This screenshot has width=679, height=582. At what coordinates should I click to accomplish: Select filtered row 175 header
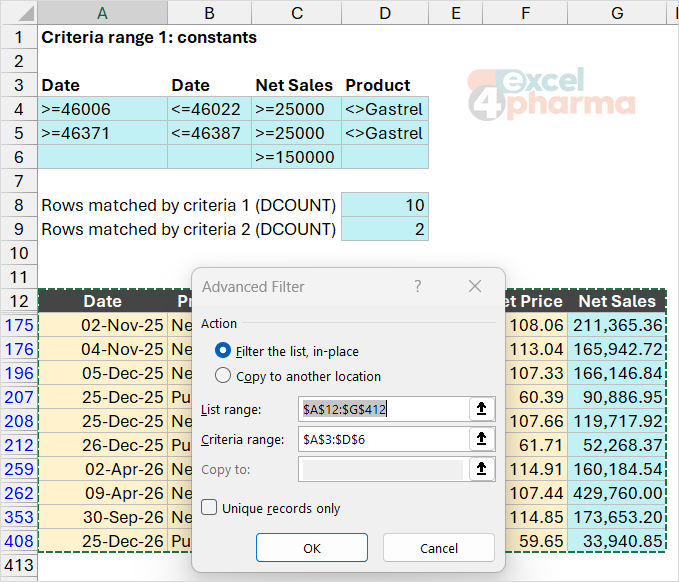point(19,325)
